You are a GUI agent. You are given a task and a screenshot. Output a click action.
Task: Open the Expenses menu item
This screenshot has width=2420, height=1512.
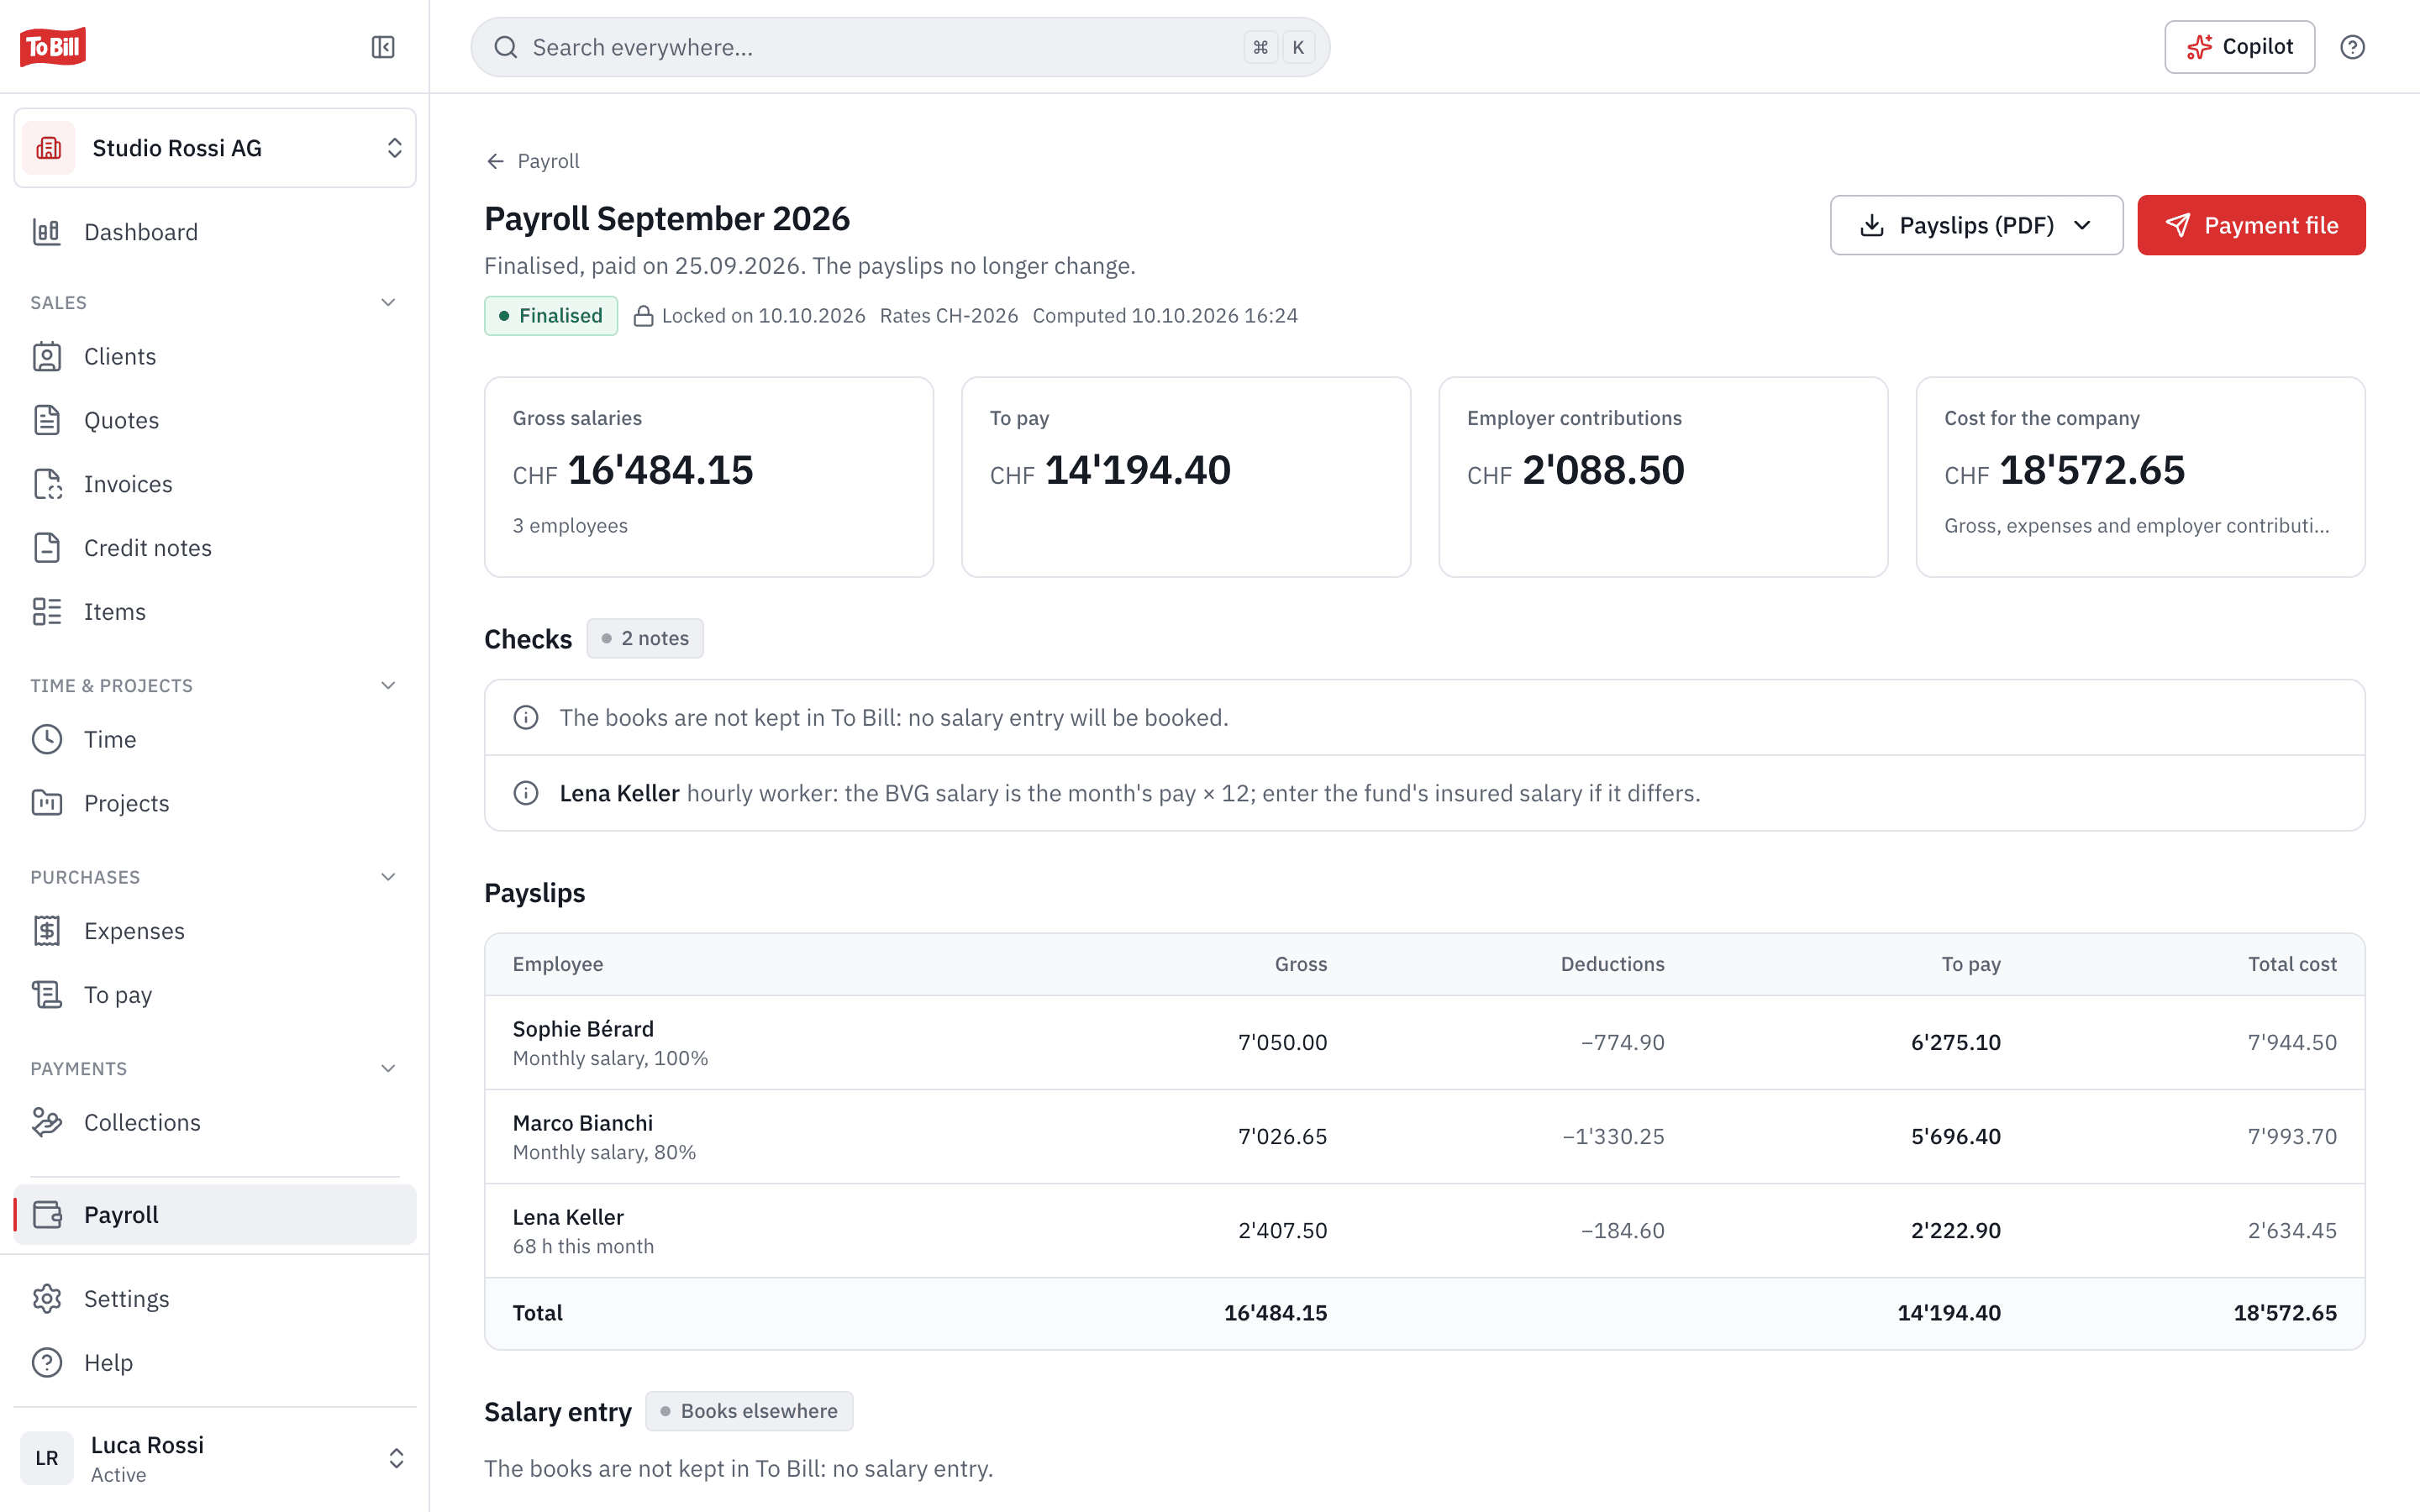click(x=215, y=931)
